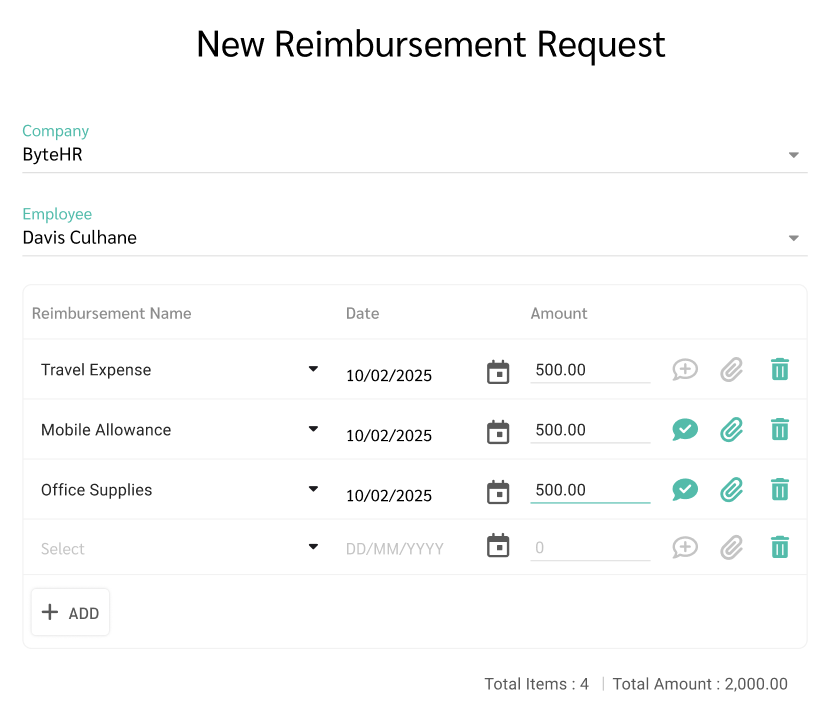Open the Company dropdown showing ByteHR
The height and width of the screenshot is (725, 826).
pos(415,155)
